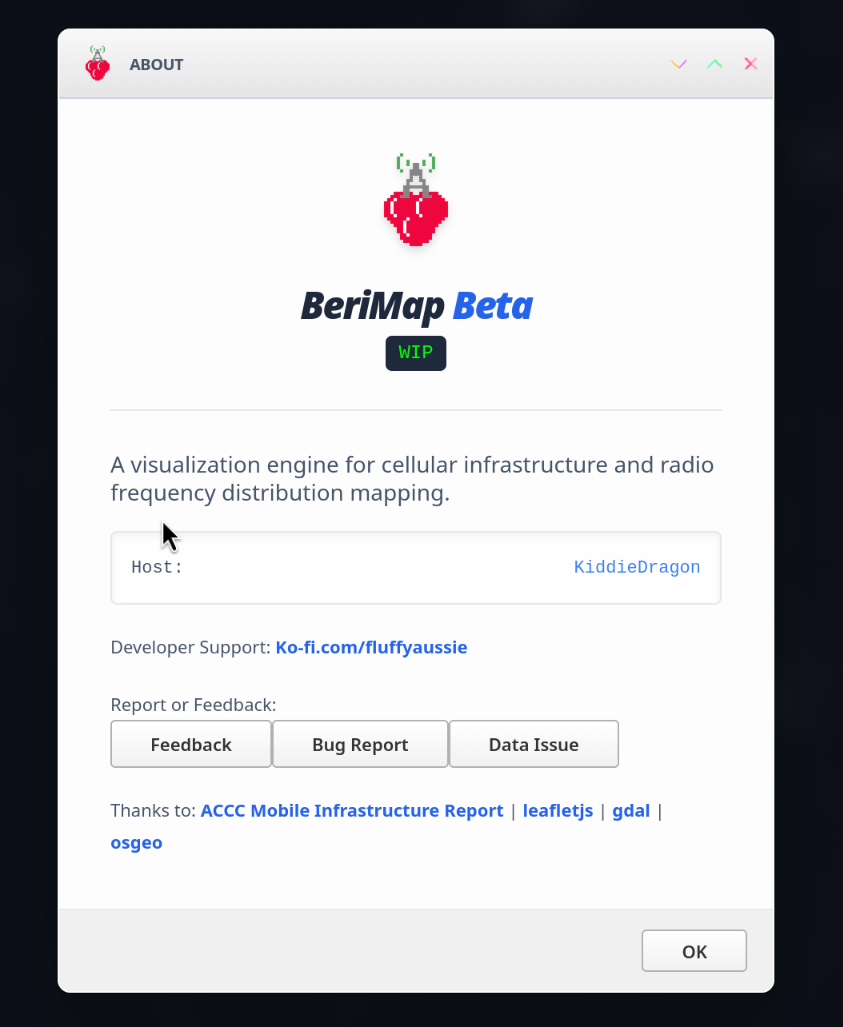843x1027 pixels.
Task: Open the Ko-fi.com/fluffyaussie support link
Action: click(371, 648)
